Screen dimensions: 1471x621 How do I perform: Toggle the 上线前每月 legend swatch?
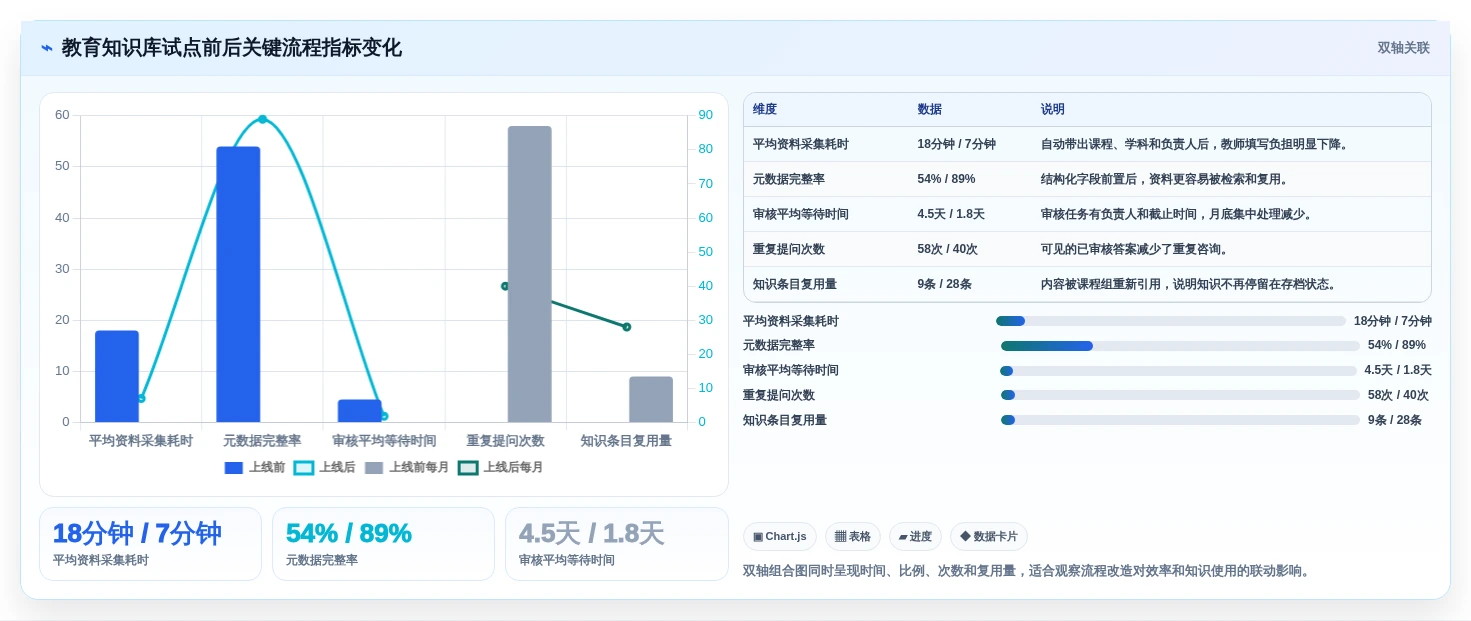click(x=374, y=467)
